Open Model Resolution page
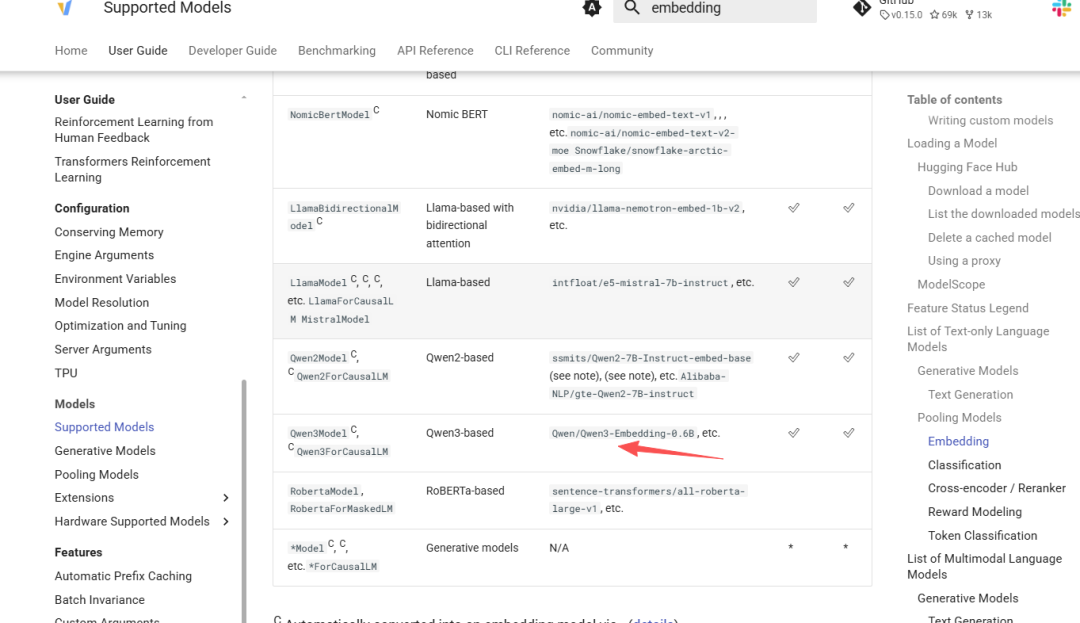 pos(101,302)
